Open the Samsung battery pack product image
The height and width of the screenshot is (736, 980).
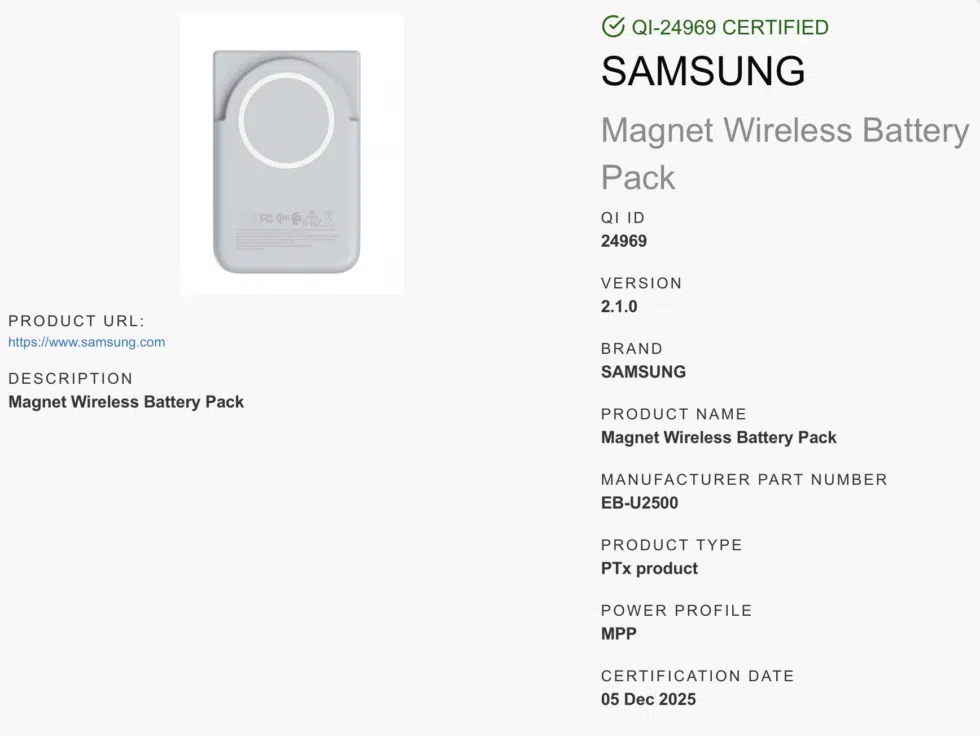coord(292,155)
